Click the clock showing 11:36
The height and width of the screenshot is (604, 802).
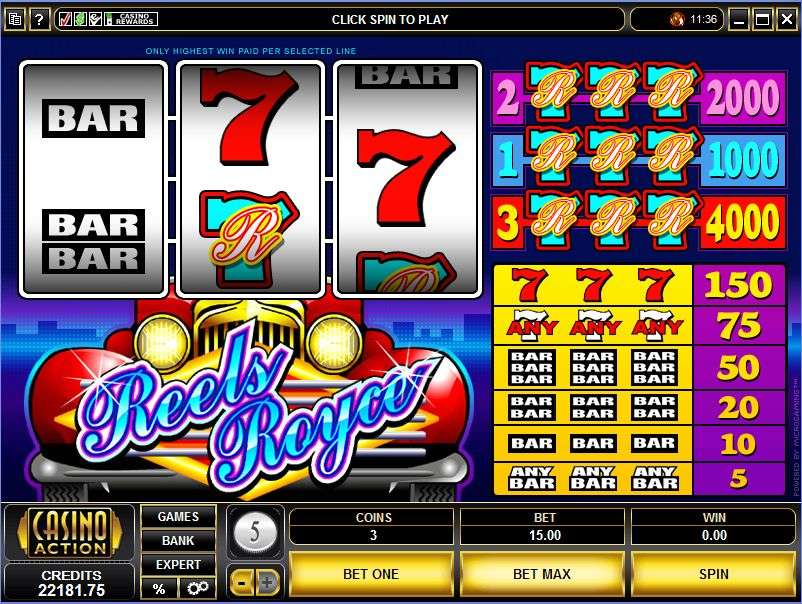pyautogui.click(x=703, y=19)
